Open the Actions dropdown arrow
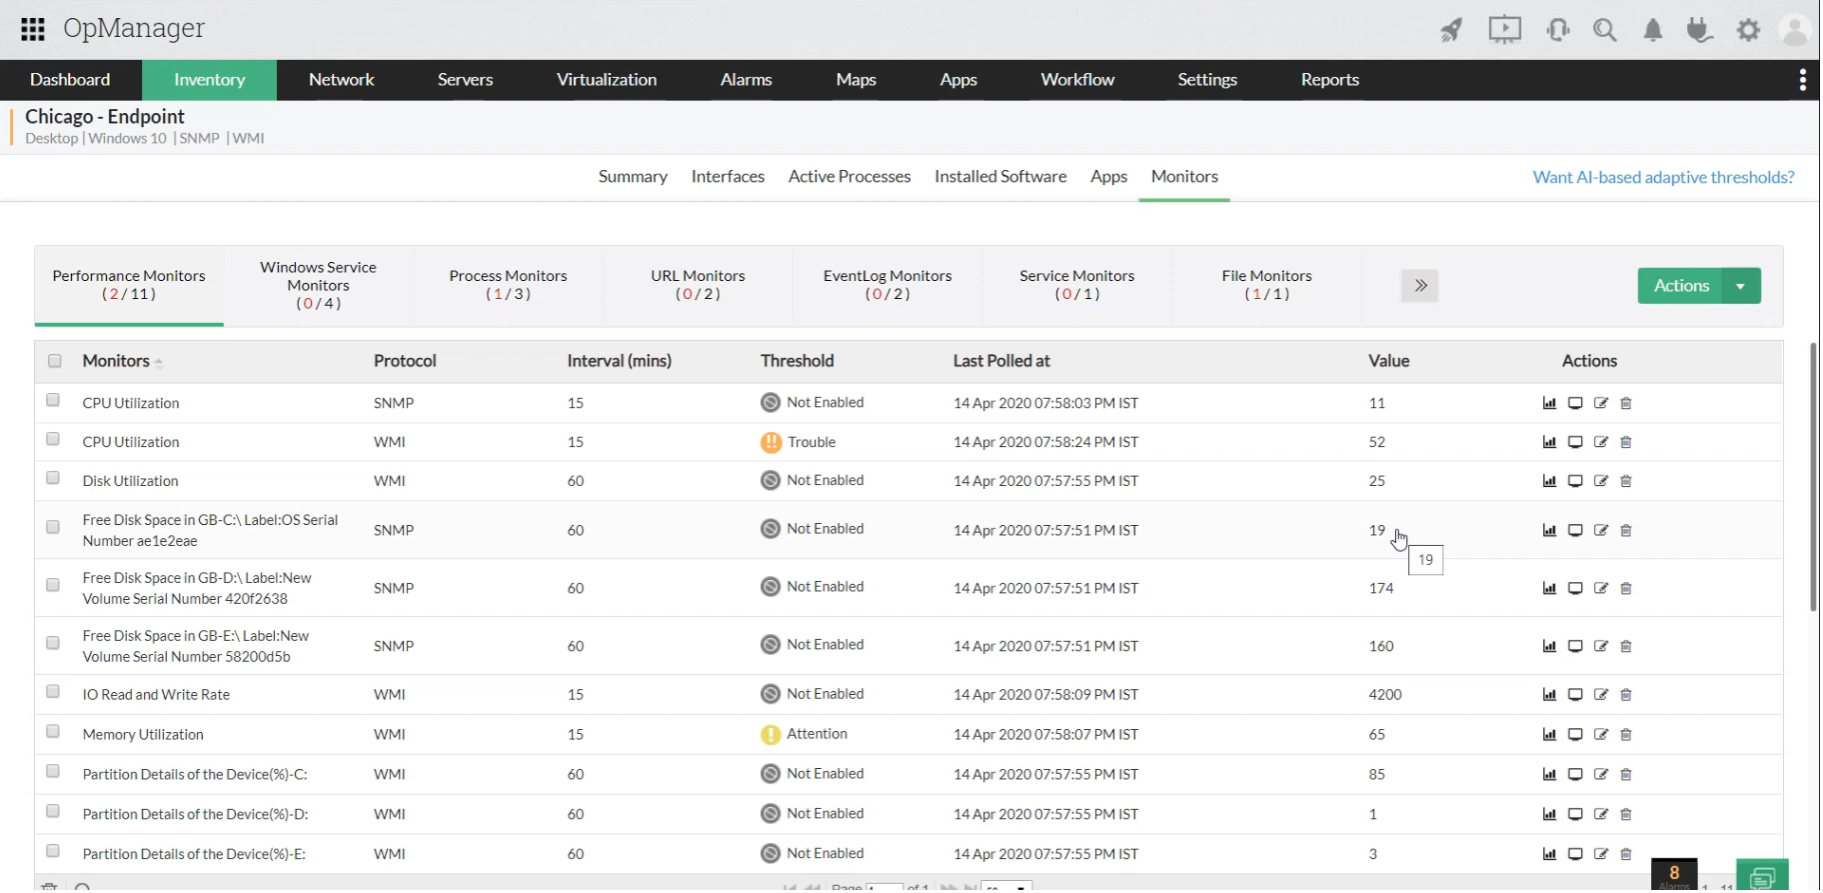The width and height of the screenshot is (1823, 893). pos(1741,286)
